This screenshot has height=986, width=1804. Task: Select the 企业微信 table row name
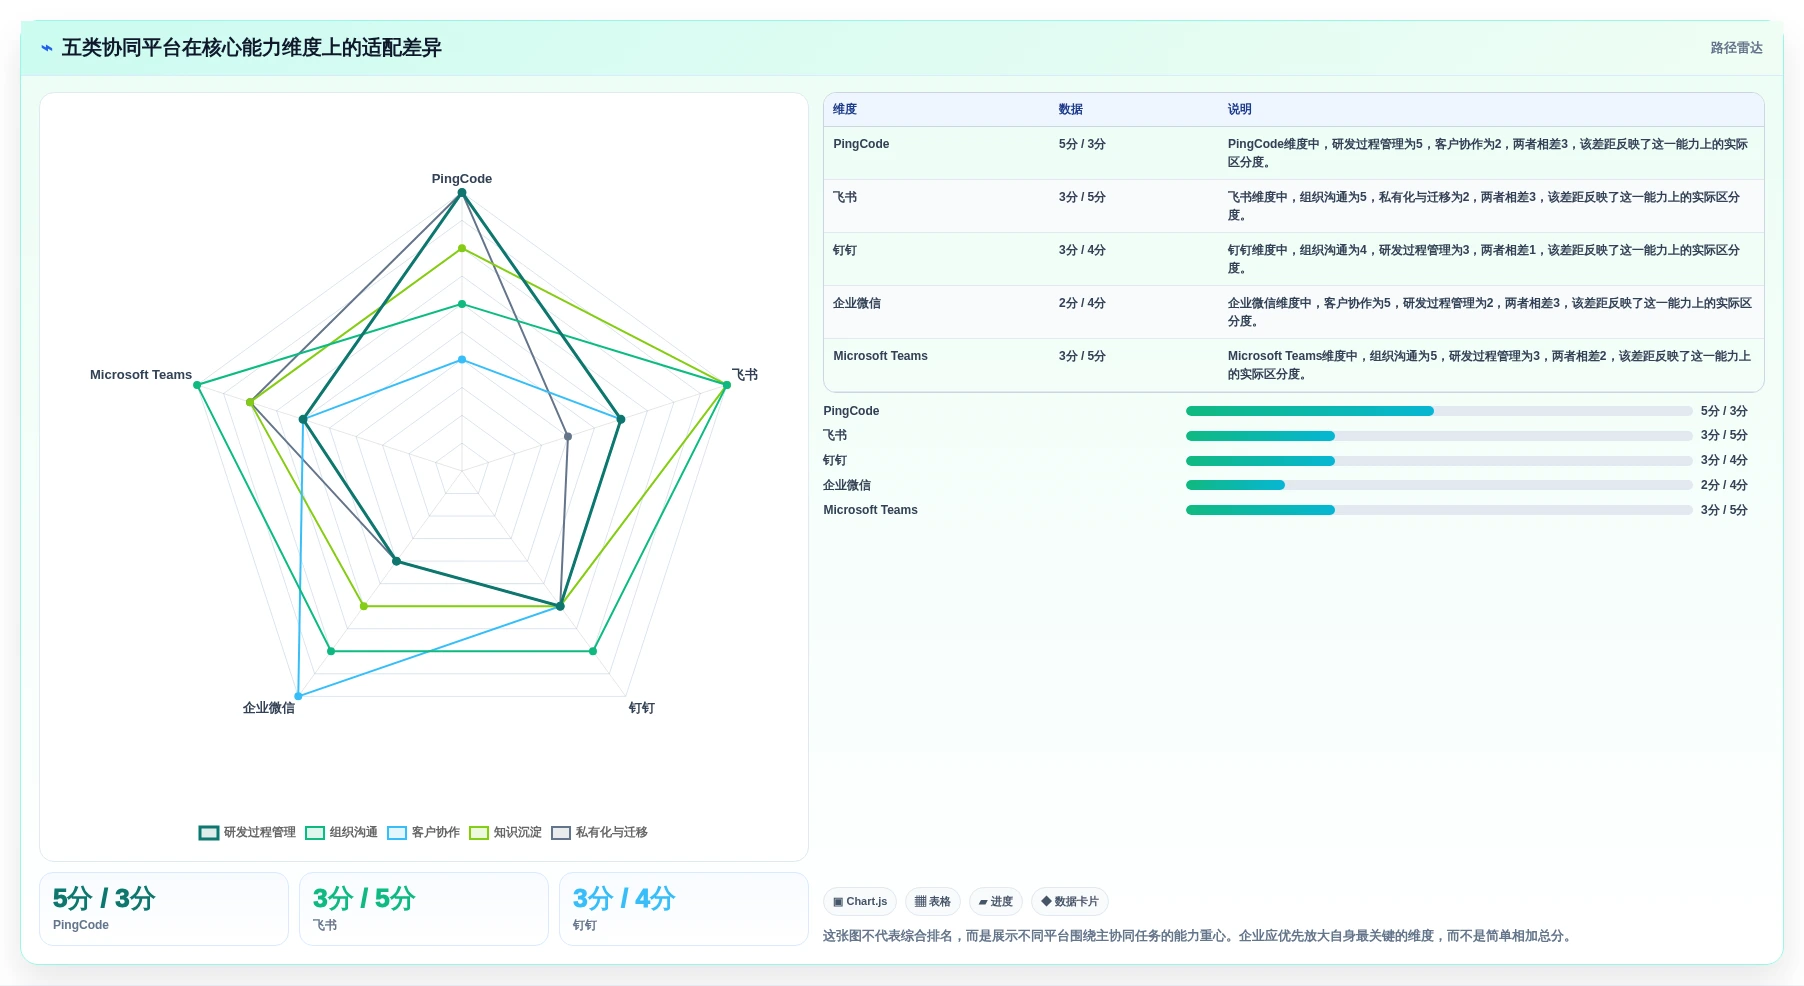(857, 303)
